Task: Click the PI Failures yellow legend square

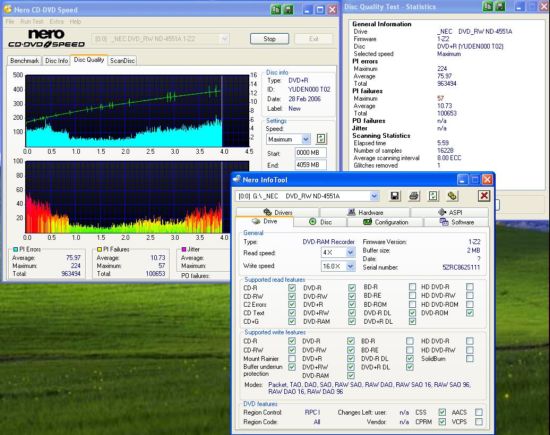Action: (100, 249)
